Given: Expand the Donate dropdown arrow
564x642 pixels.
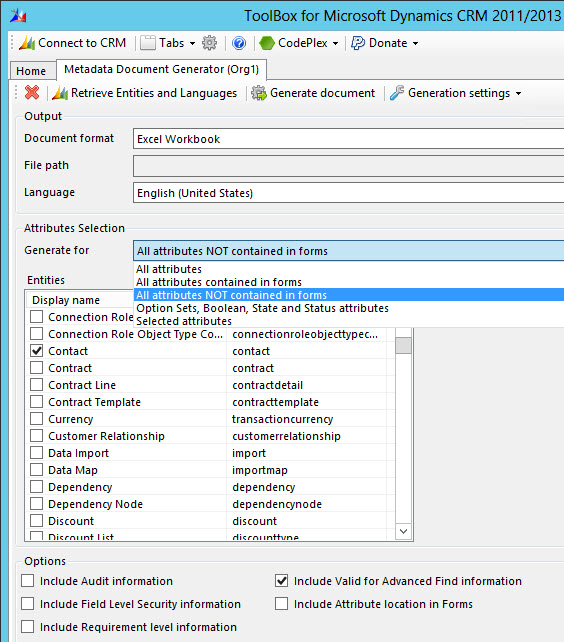Looking at the screenshot, I should pos(415,43).
